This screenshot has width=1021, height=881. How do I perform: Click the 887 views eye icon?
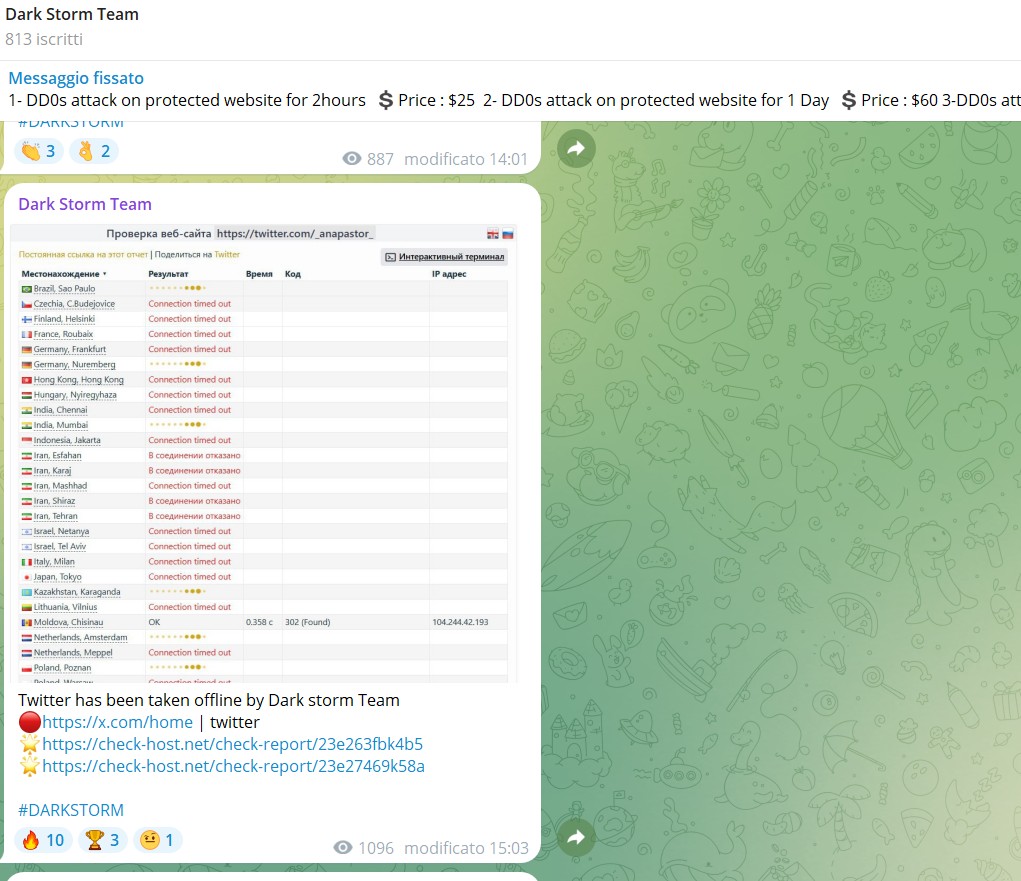click(351, 159)
